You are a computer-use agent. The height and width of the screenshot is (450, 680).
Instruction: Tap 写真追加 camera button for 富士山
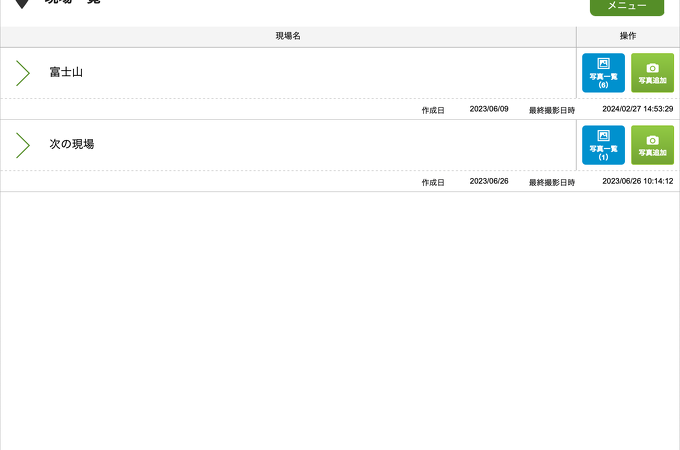point(652,73)
